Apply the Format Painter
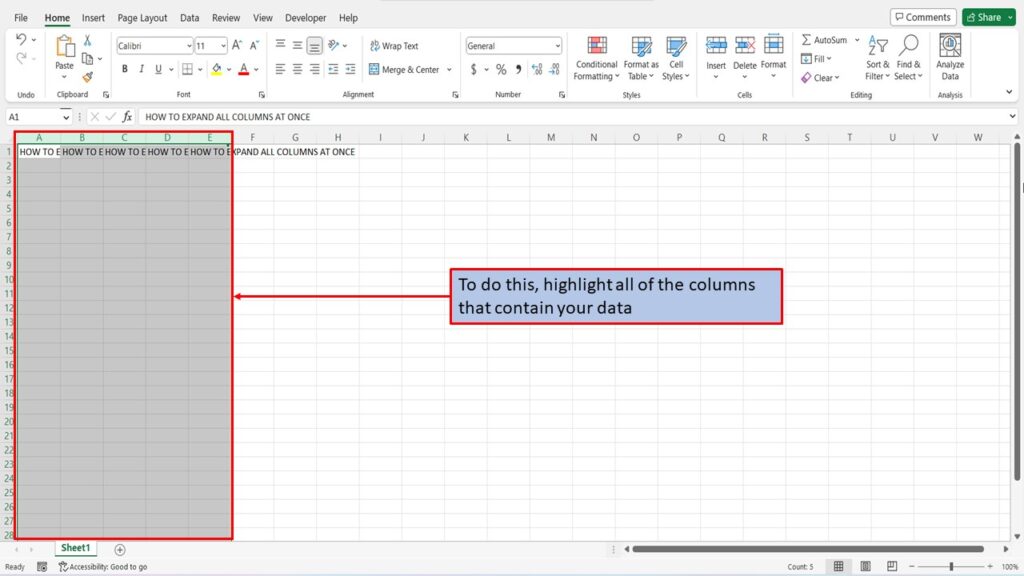 tap(86, 77)
